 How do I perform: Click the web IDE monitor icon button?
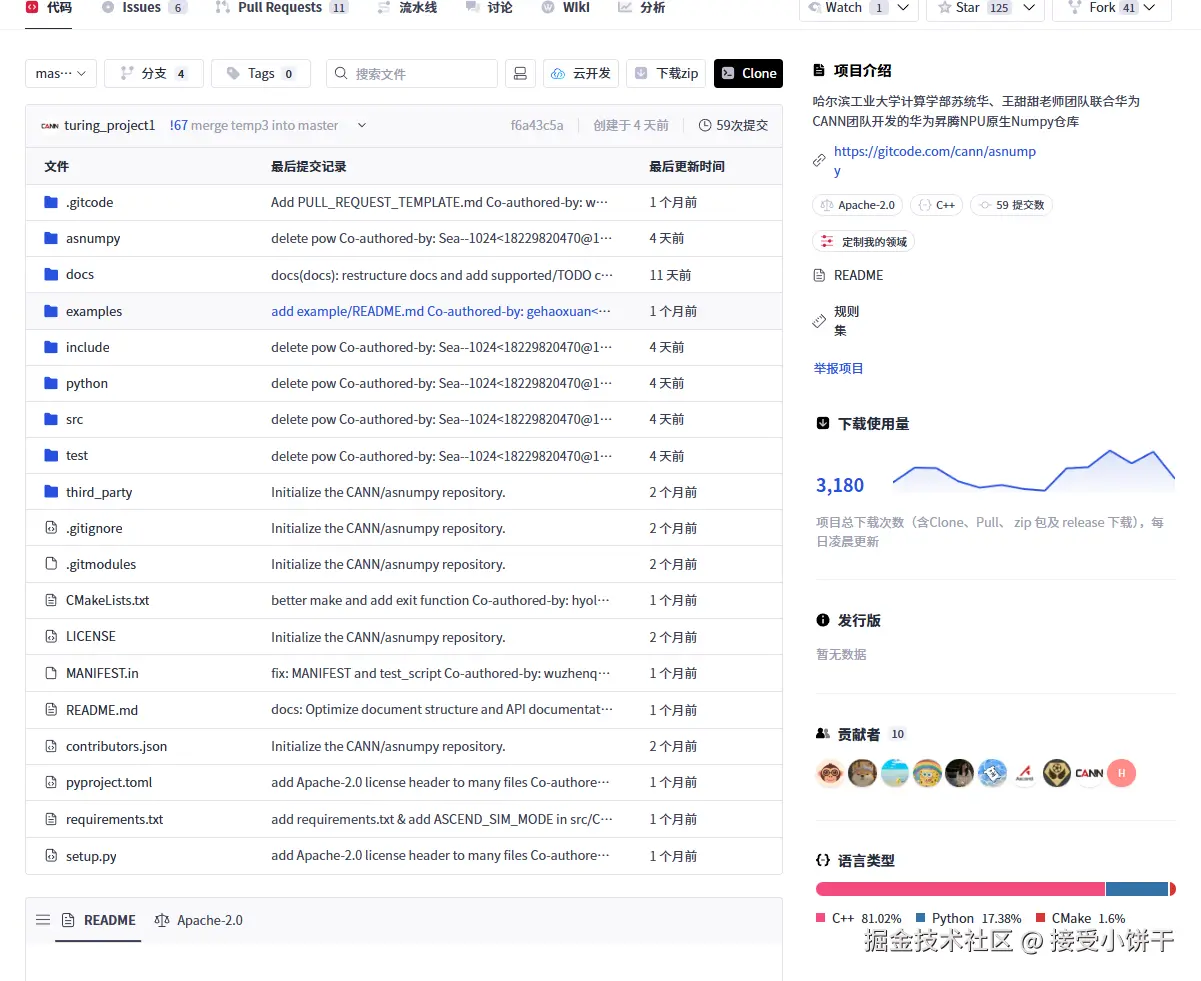[519, 74]
